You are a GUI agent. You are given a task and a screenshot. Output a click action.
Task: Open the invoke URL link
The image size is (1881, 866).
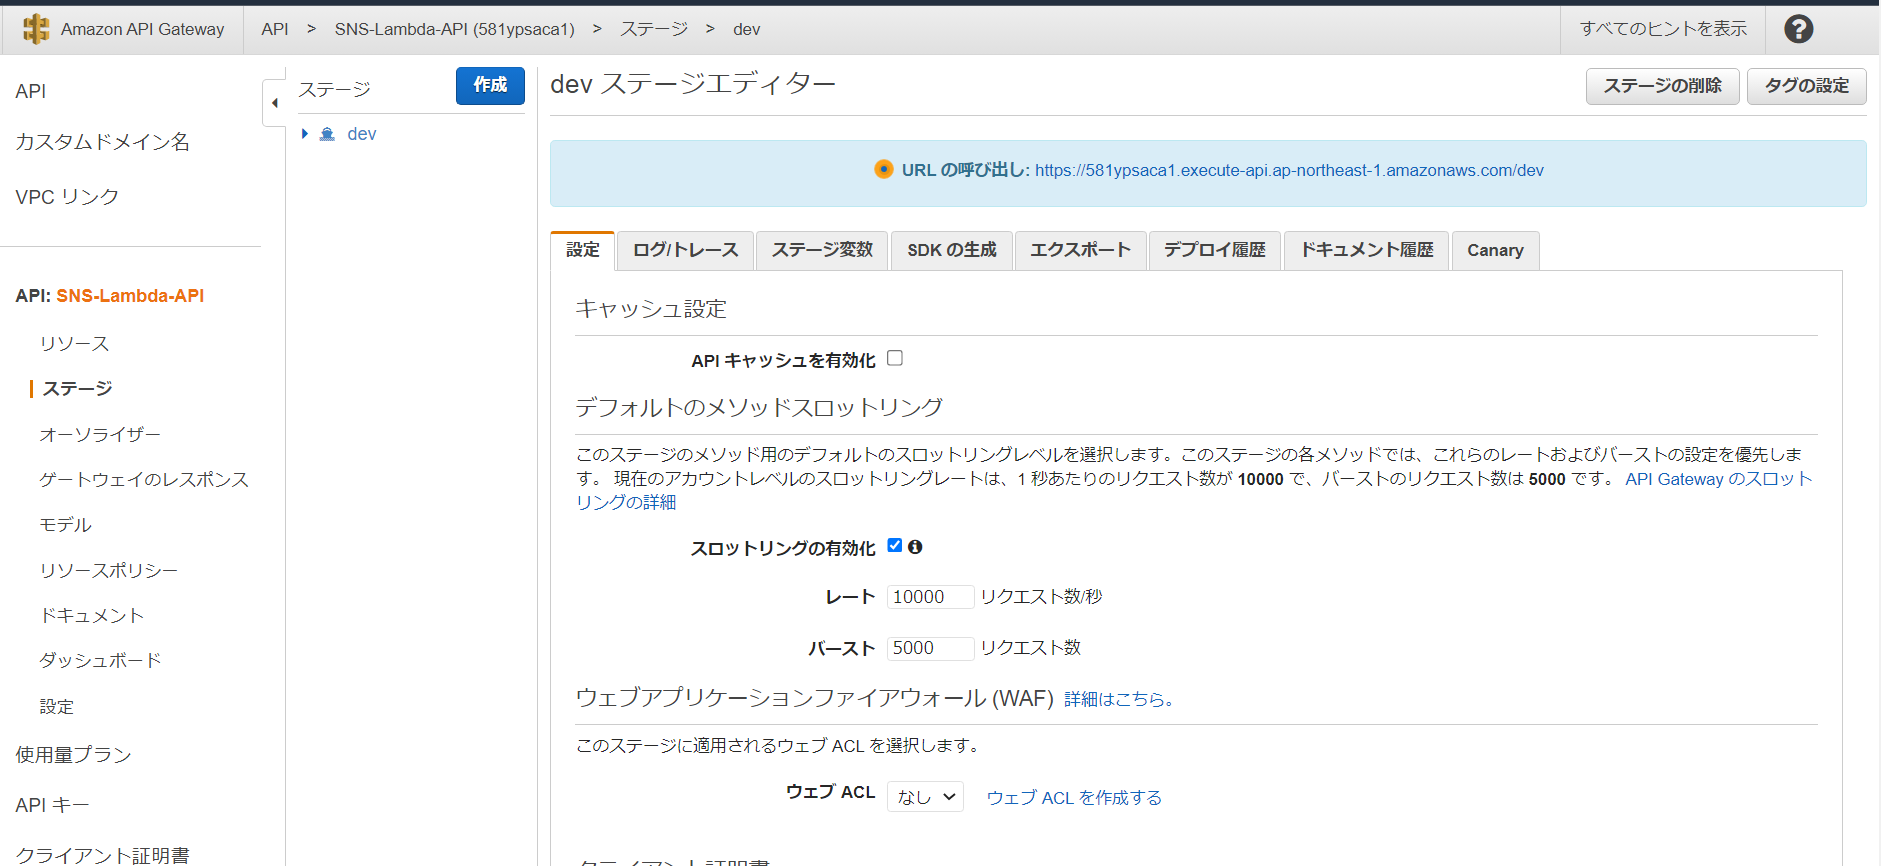pos(1289,170)
